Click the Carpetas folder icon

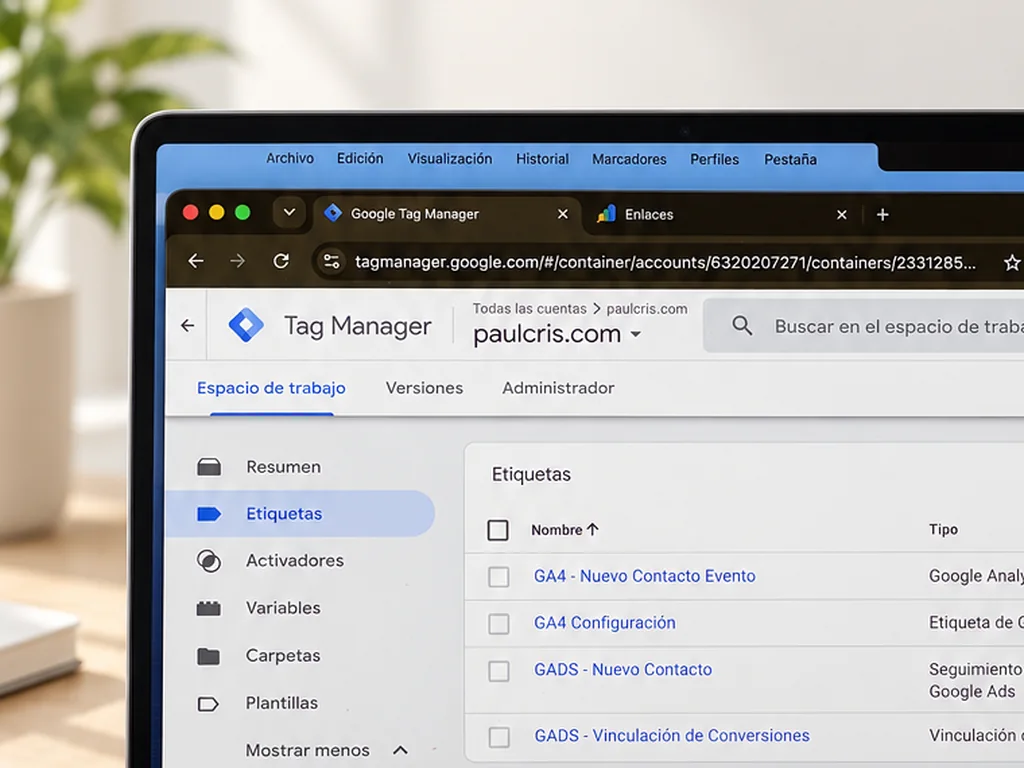point(209,656)
